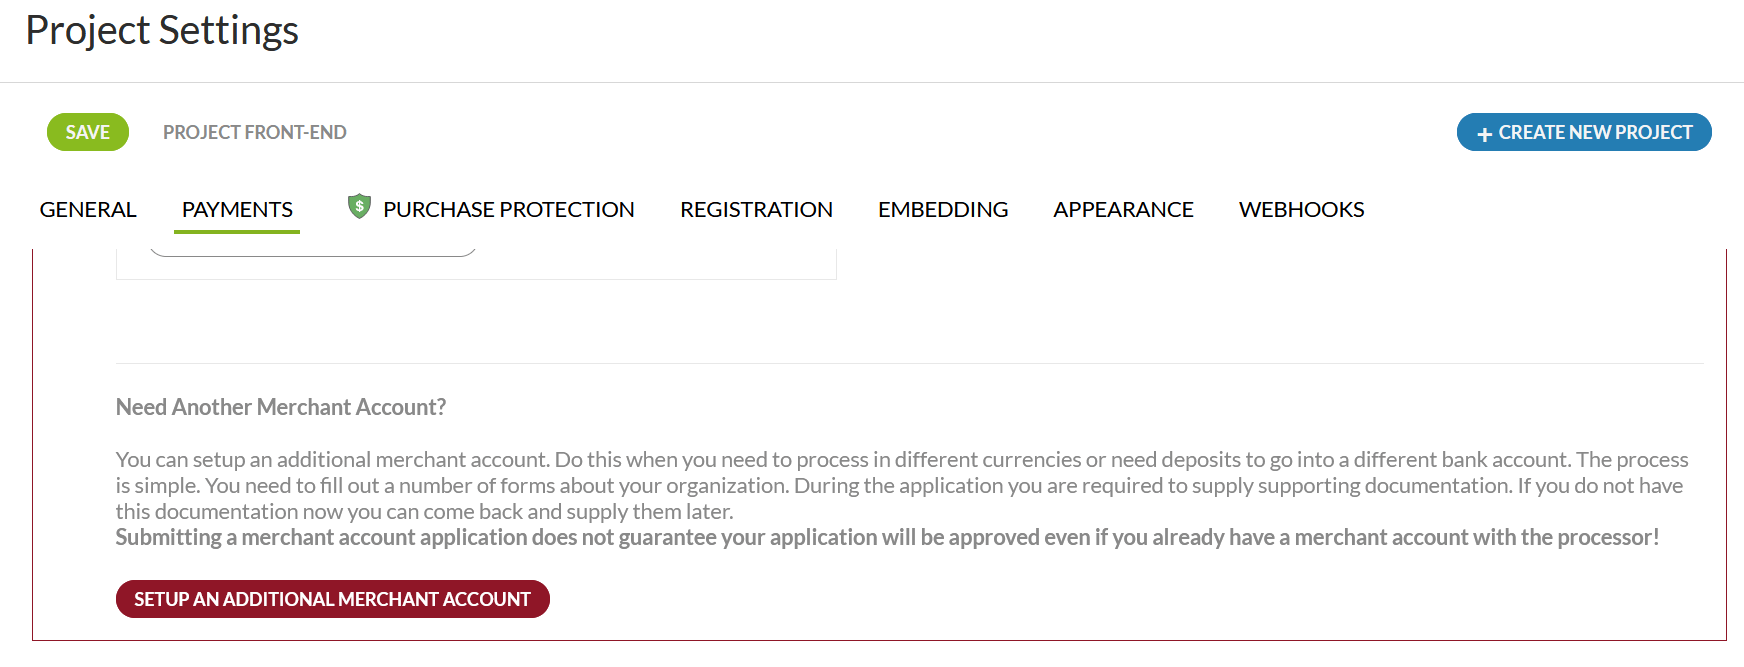Click the bold application approval warning text
The height and width of the screenshot is (667, 1744).
pyautogui.click(x=887, y=537)
